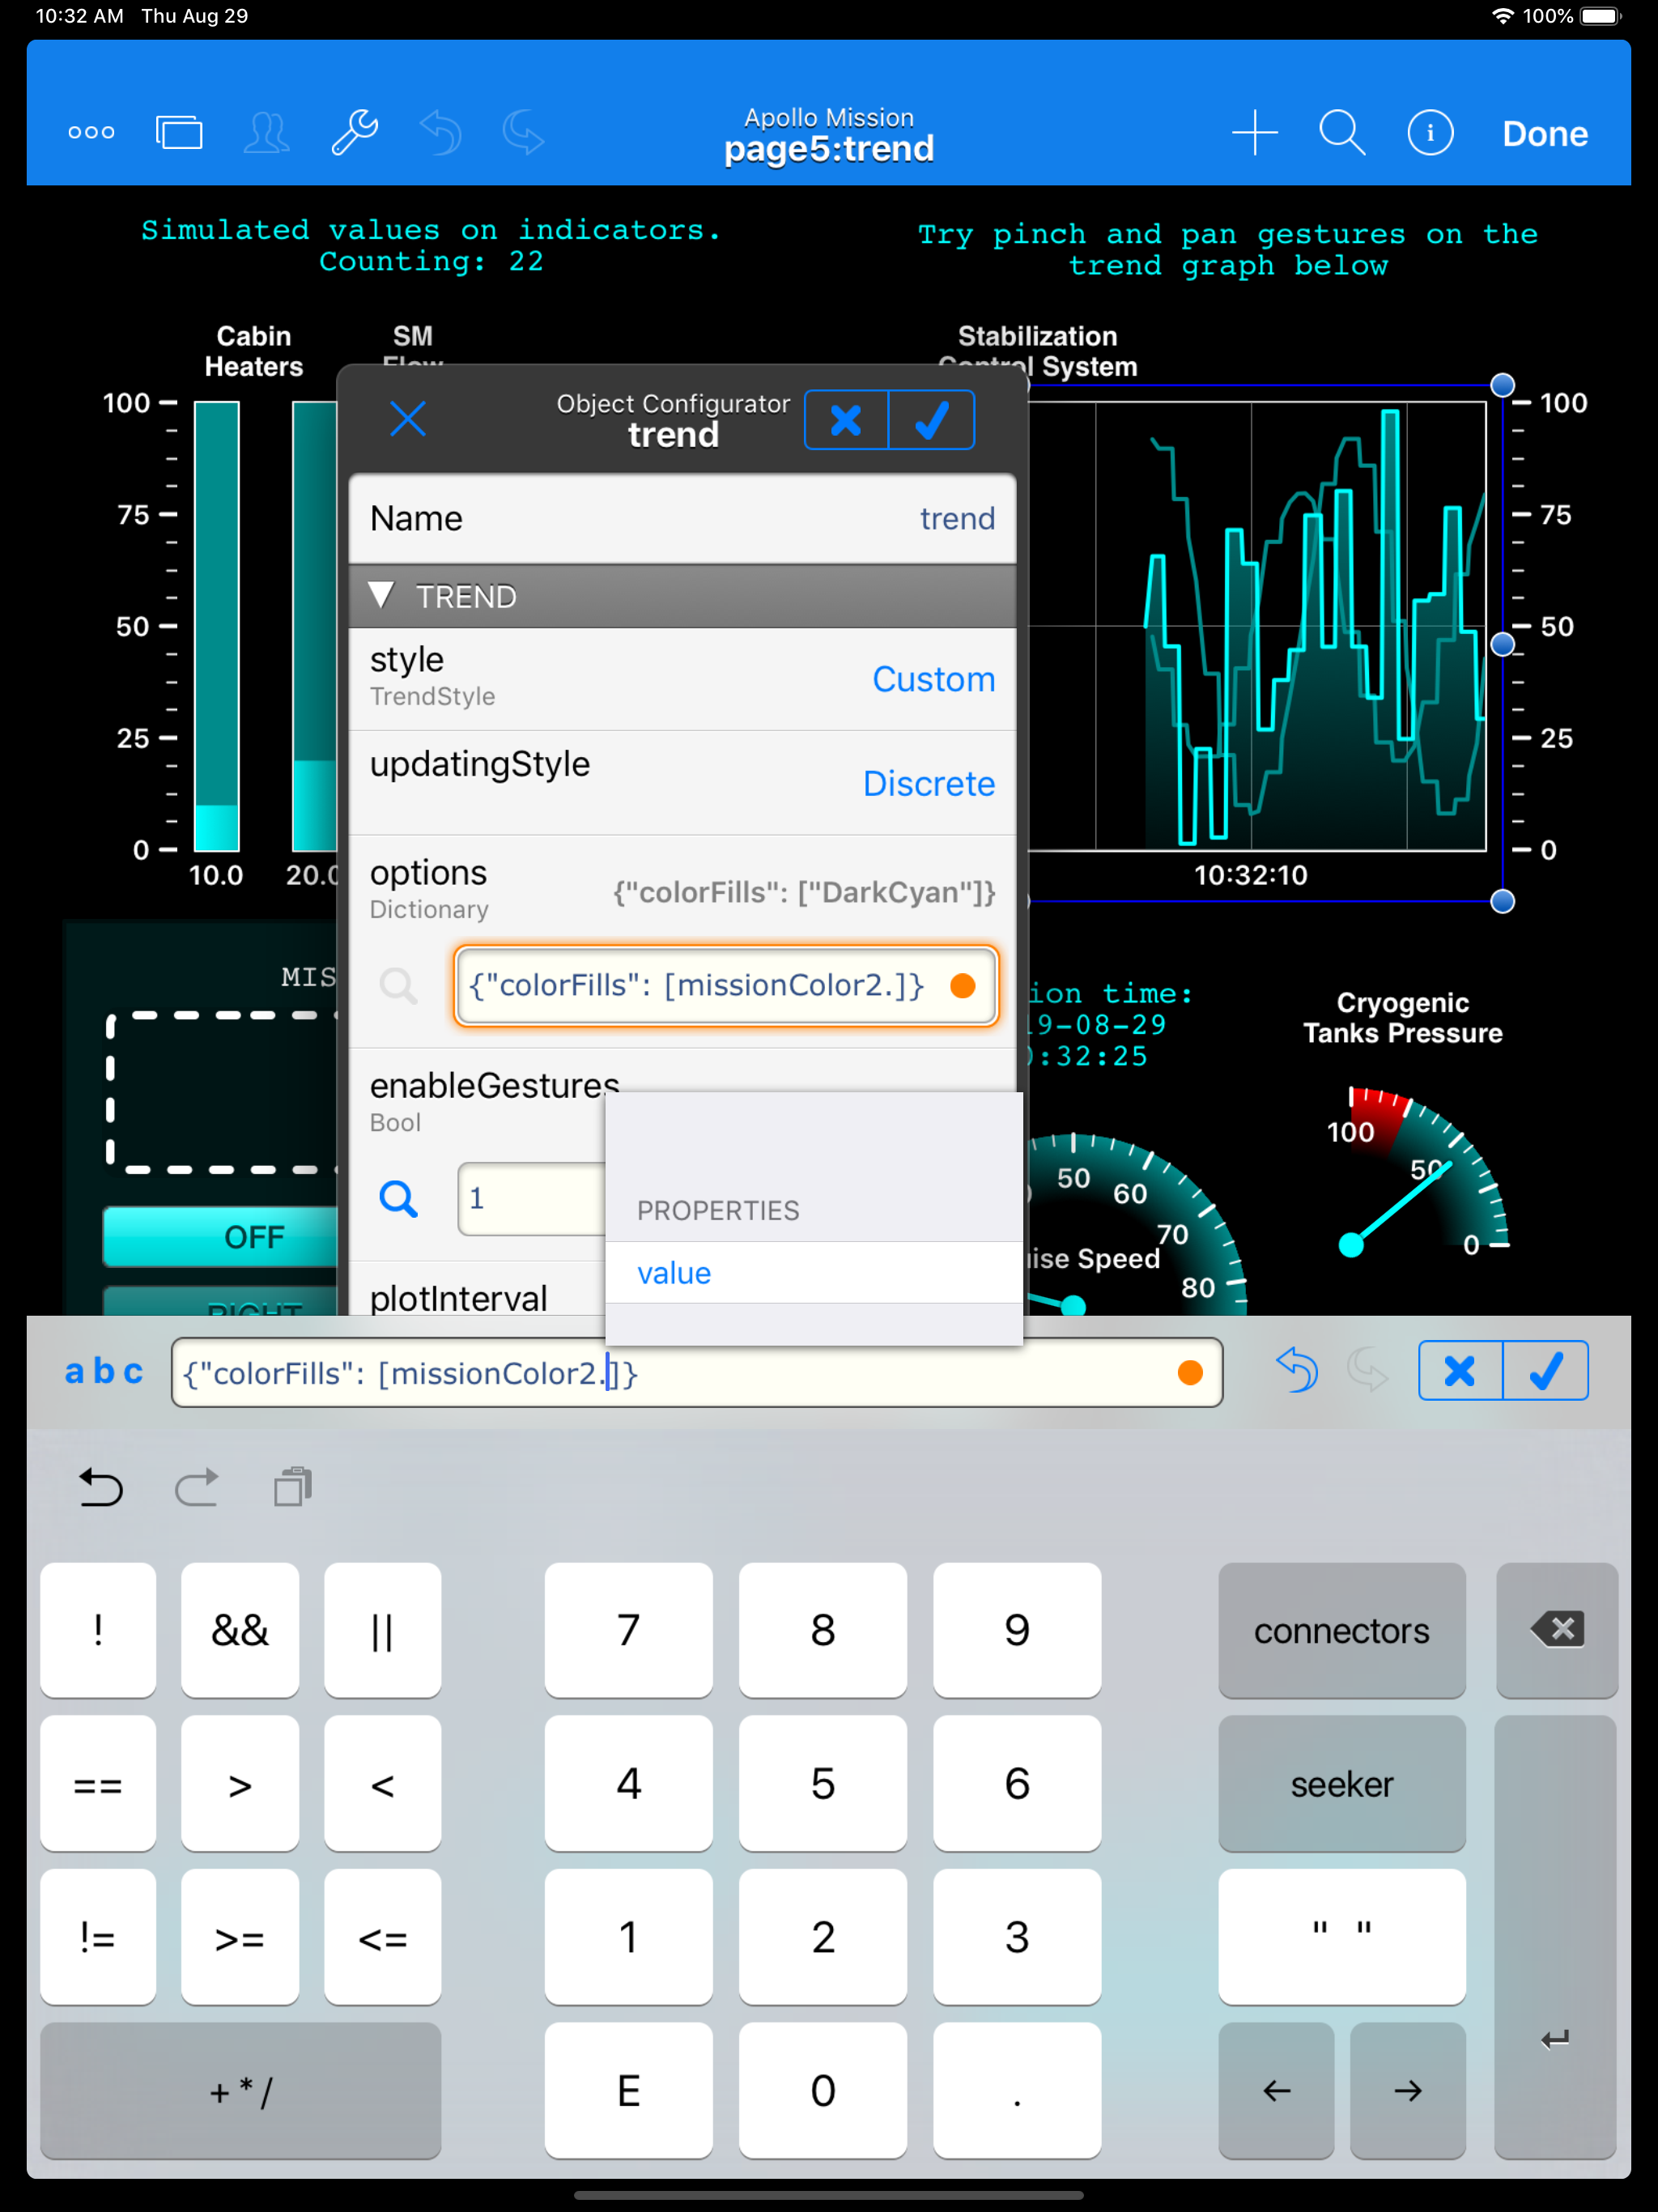Image resolution: width=1658 pixels, height=2212 pixels.
Task: Move cursor right with arrow key
Action: pos(1408,2091)
